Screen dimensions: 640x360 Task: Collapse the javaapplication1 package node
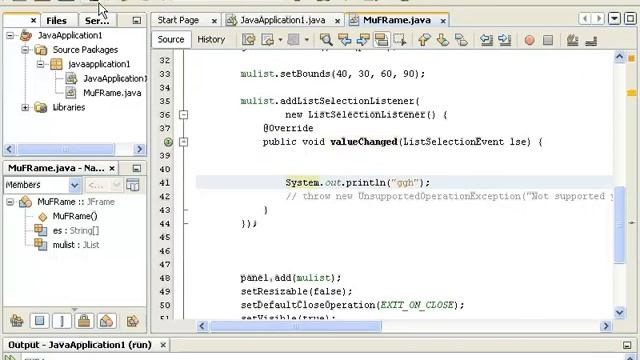tap(40, 64)
